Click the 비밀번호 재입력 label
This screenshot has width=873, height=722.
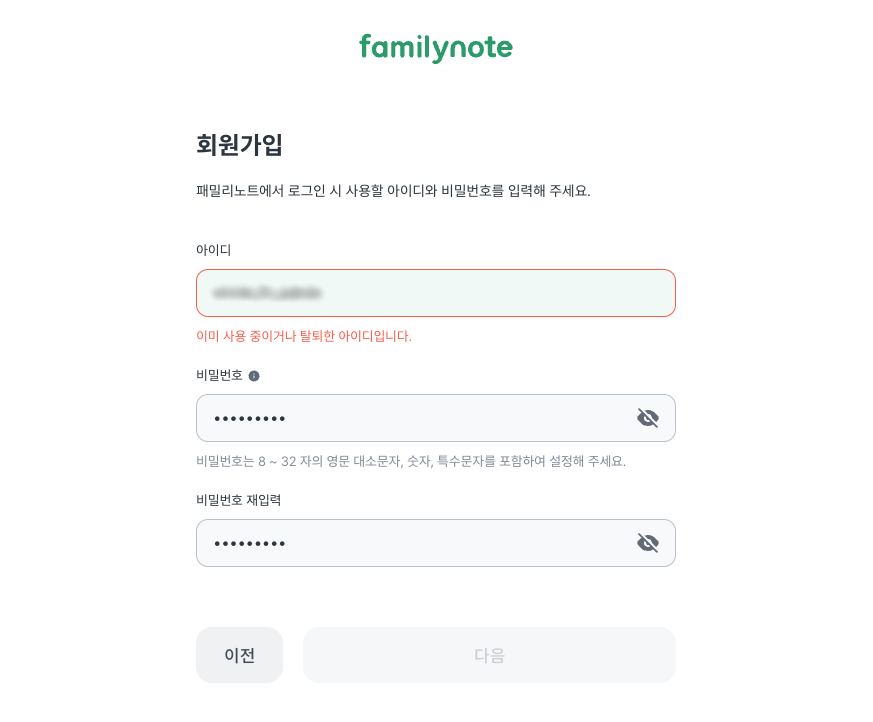click(238, 500)
